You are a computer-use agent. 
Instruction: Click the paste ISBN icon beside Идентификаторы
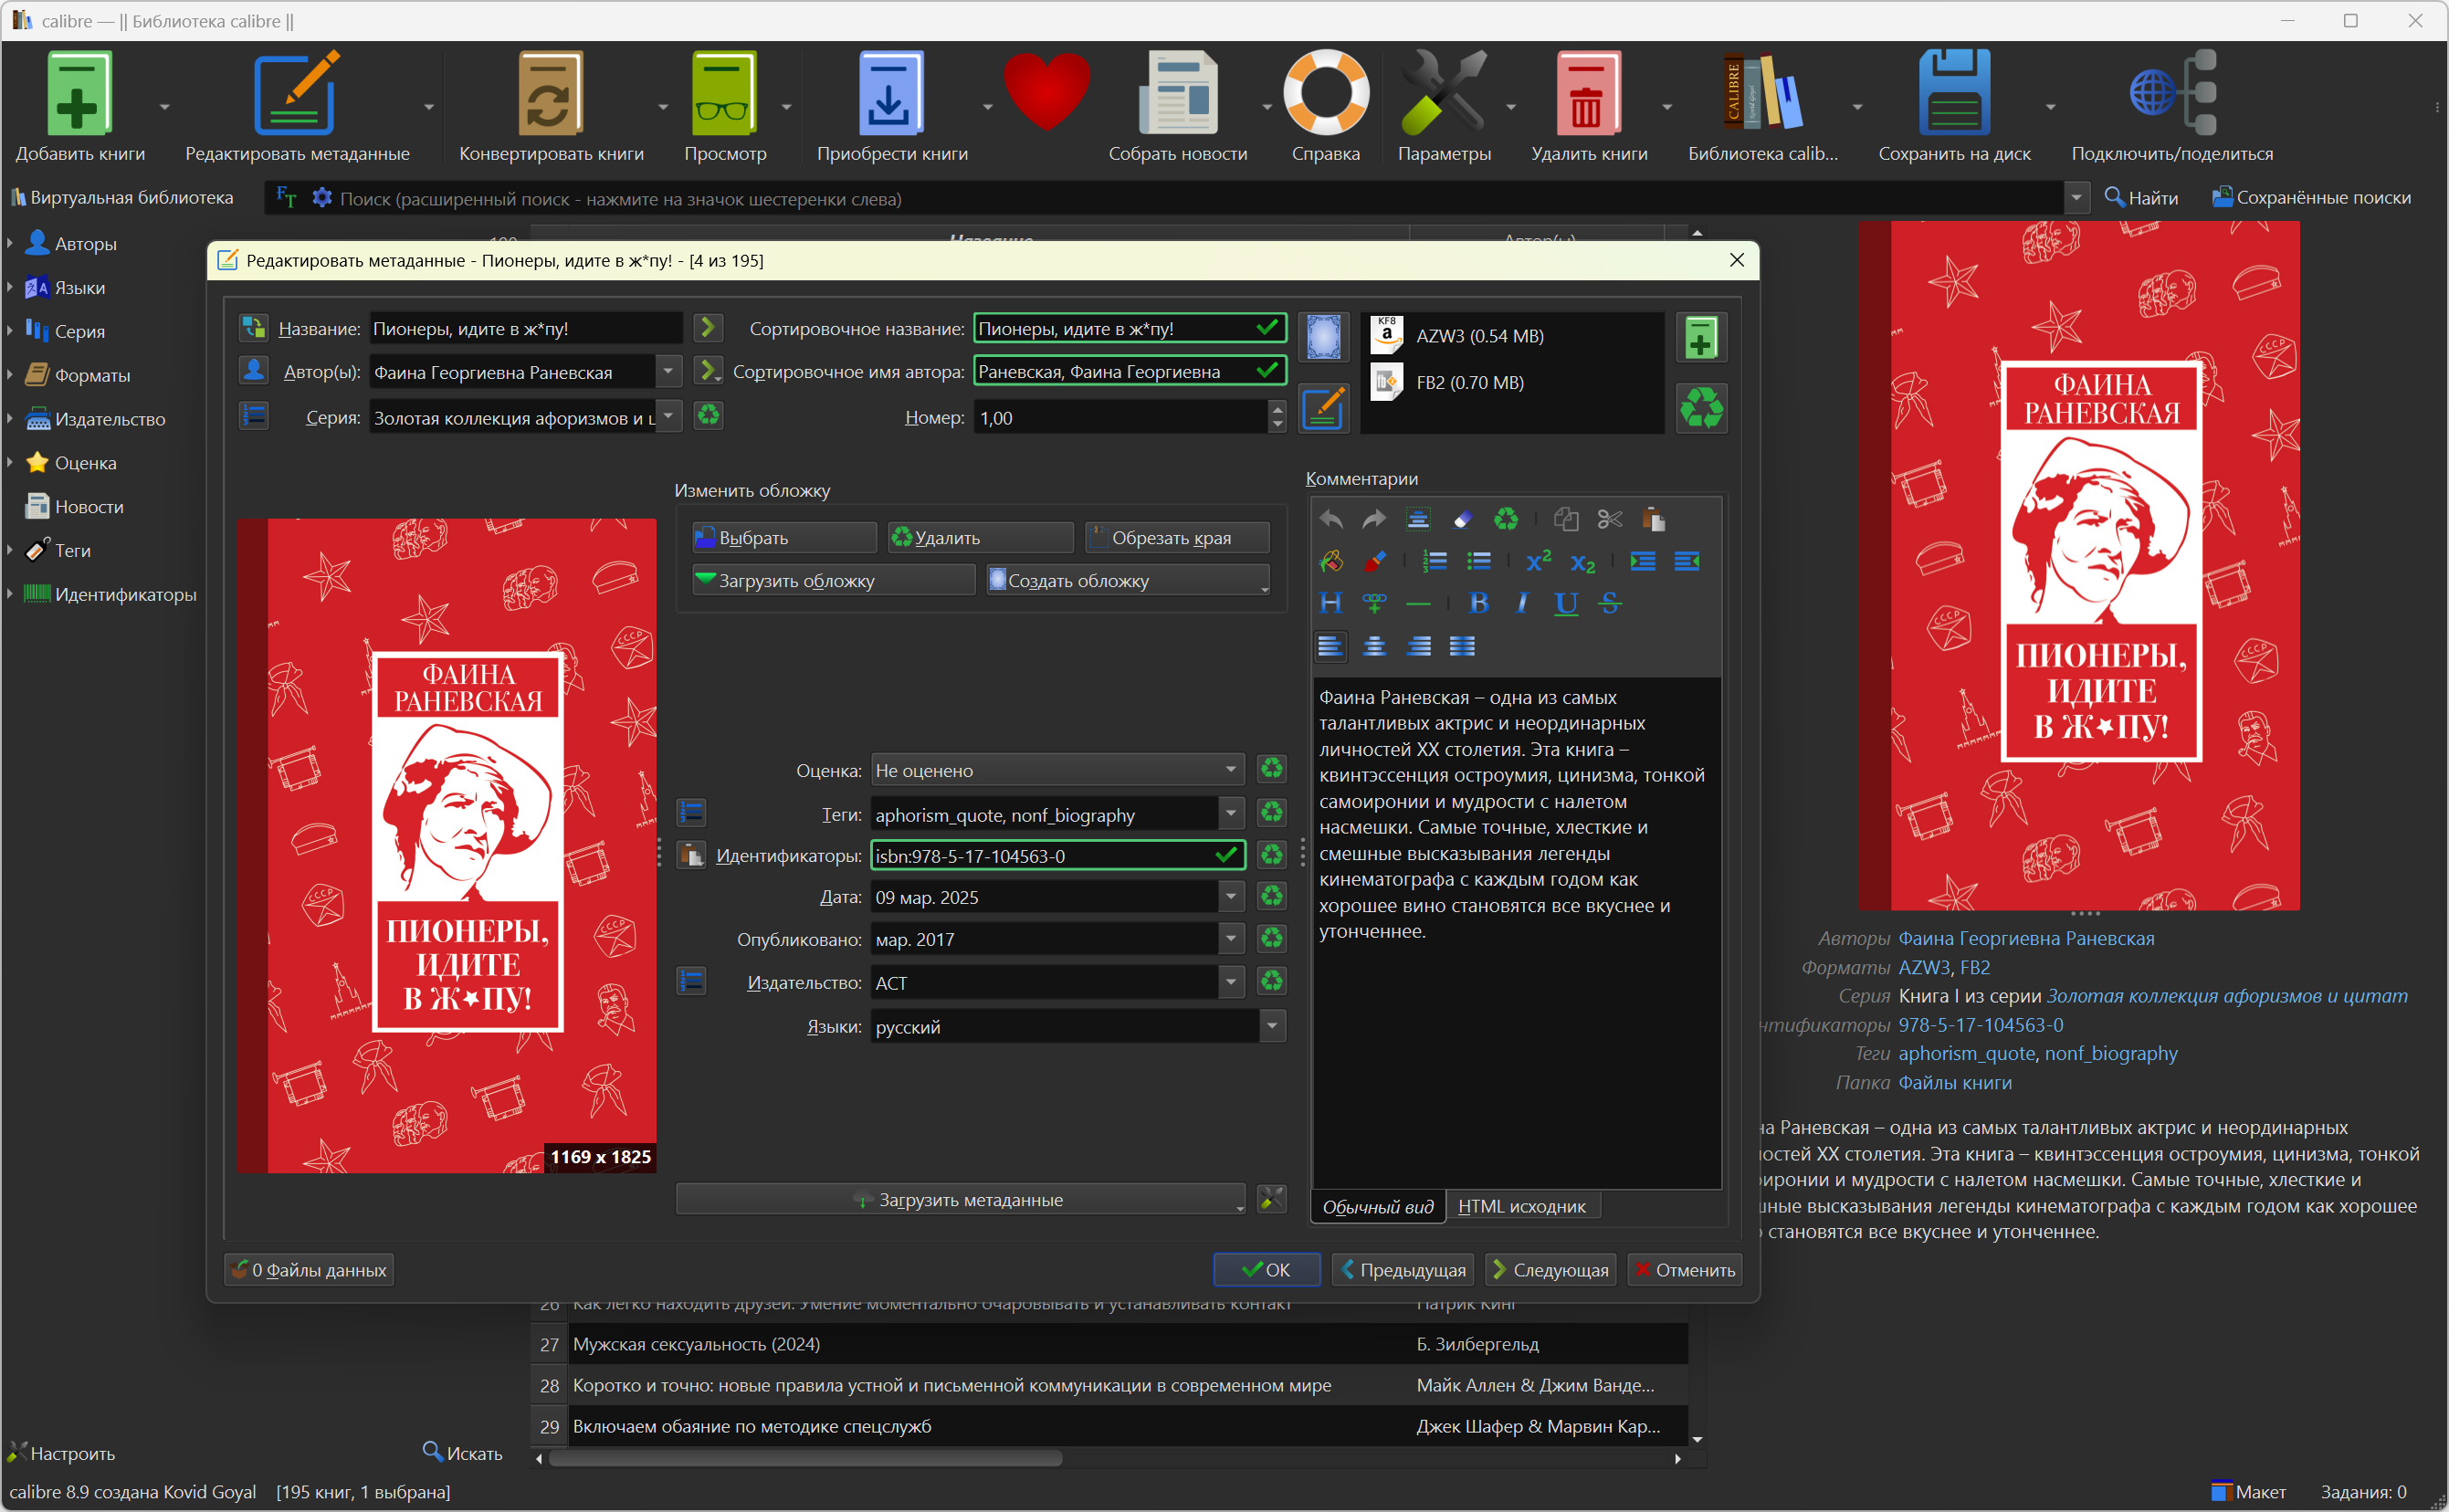[x=691, y=856]
